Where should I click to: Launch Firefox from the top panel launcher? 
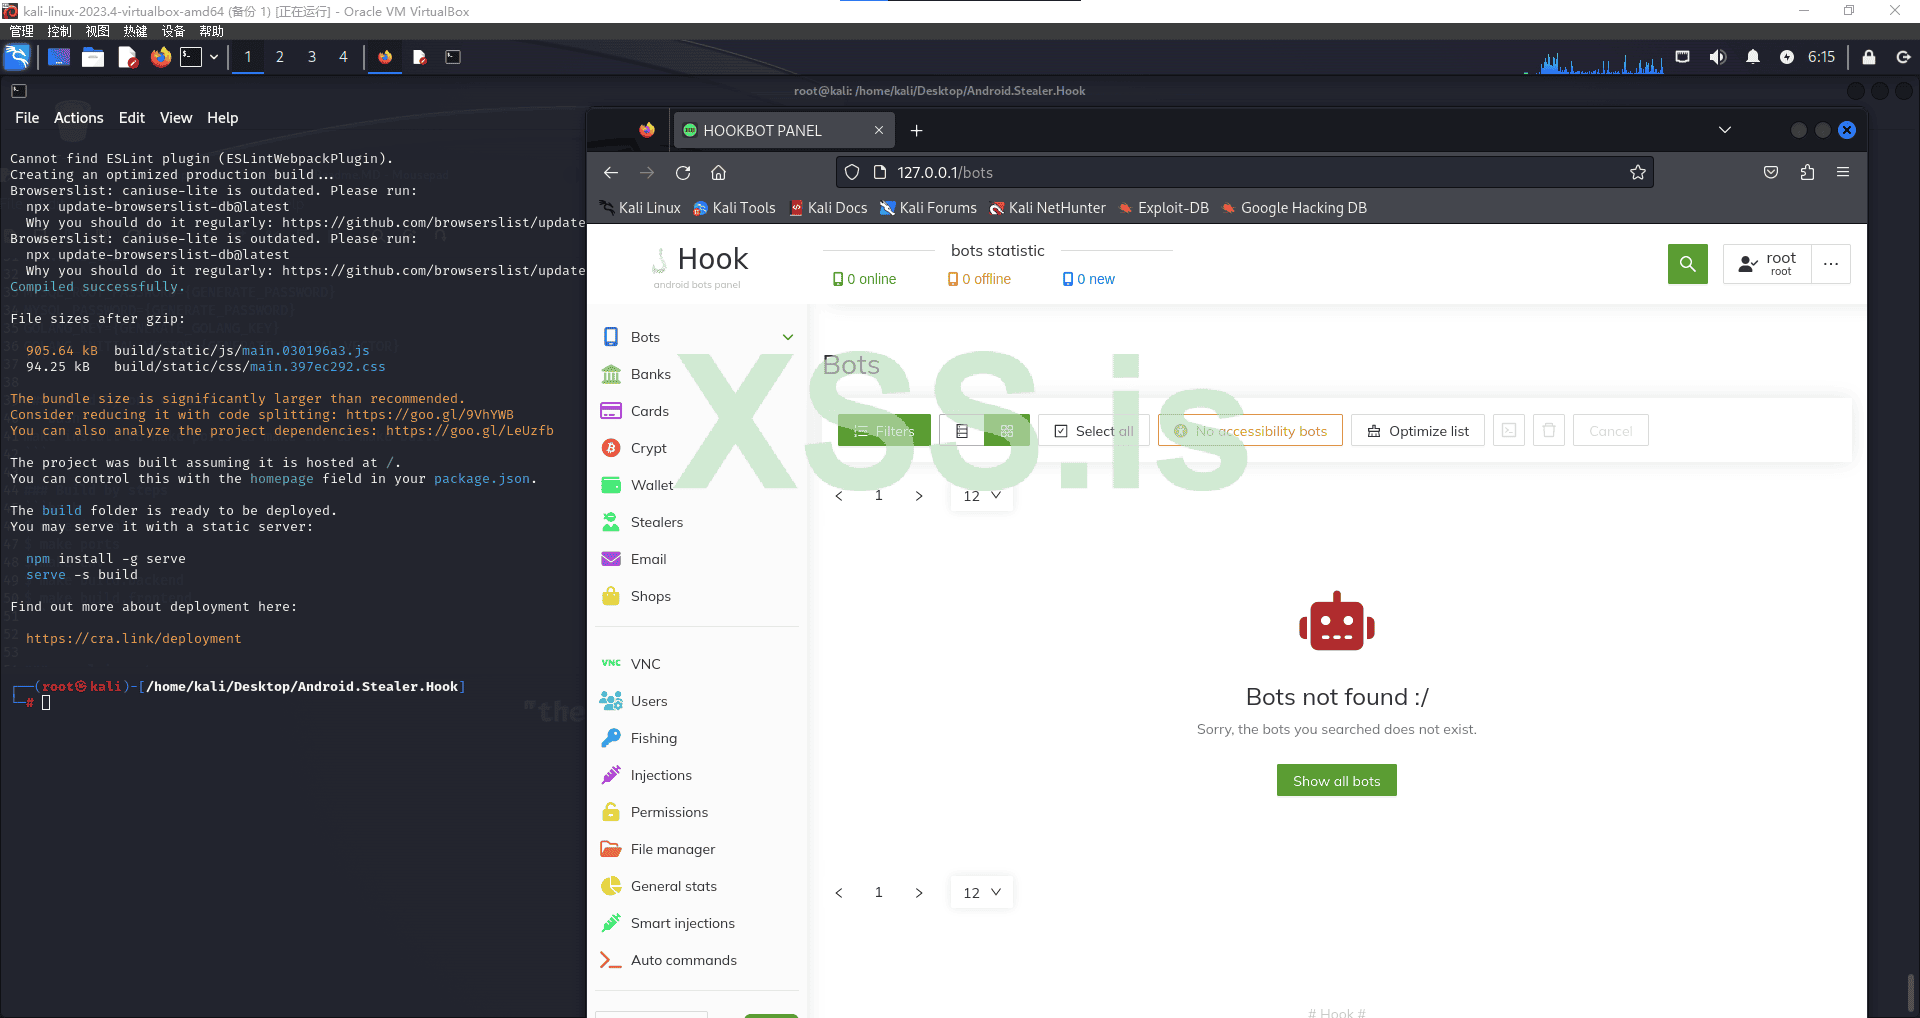click(160, 57)
